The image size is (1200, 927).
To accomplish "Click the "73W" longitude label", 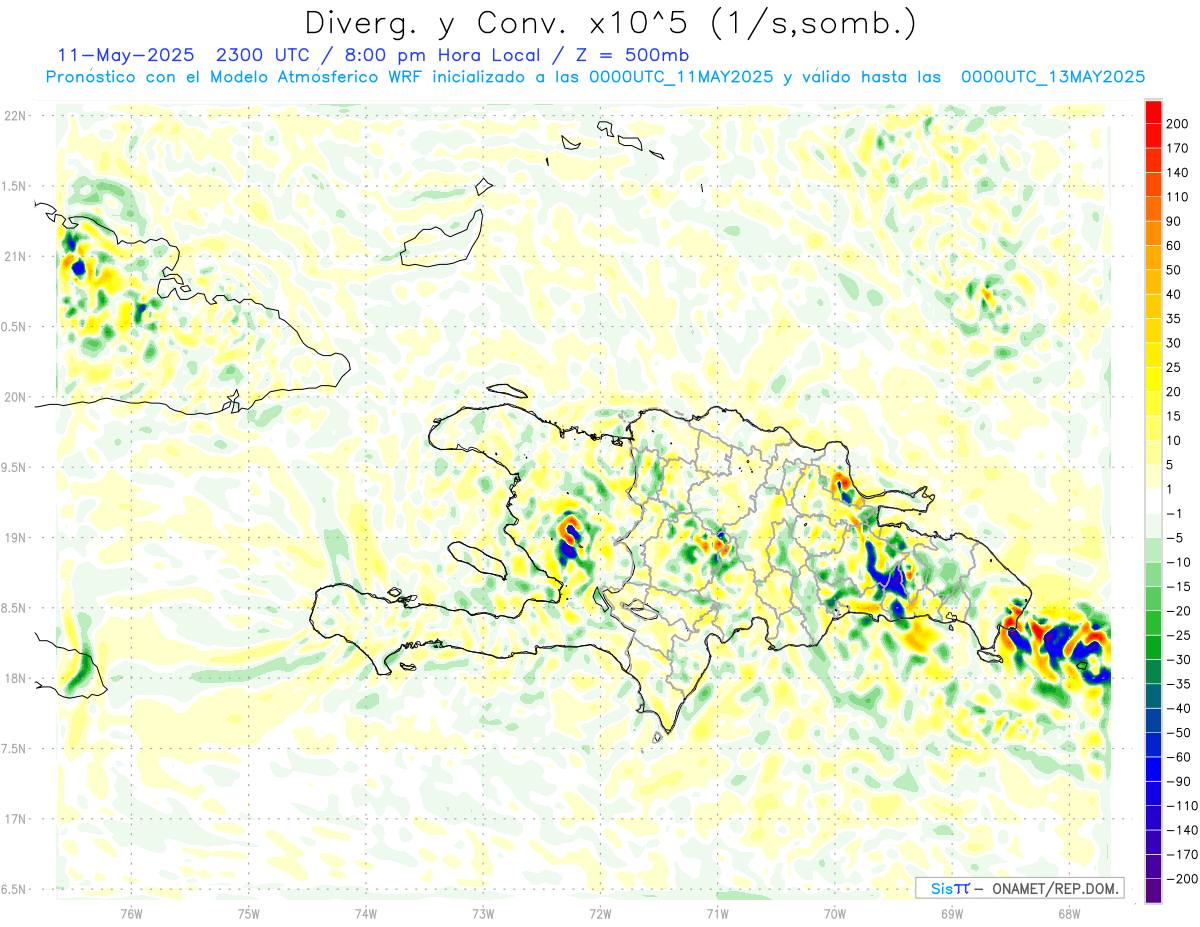I will pos(483,912).
